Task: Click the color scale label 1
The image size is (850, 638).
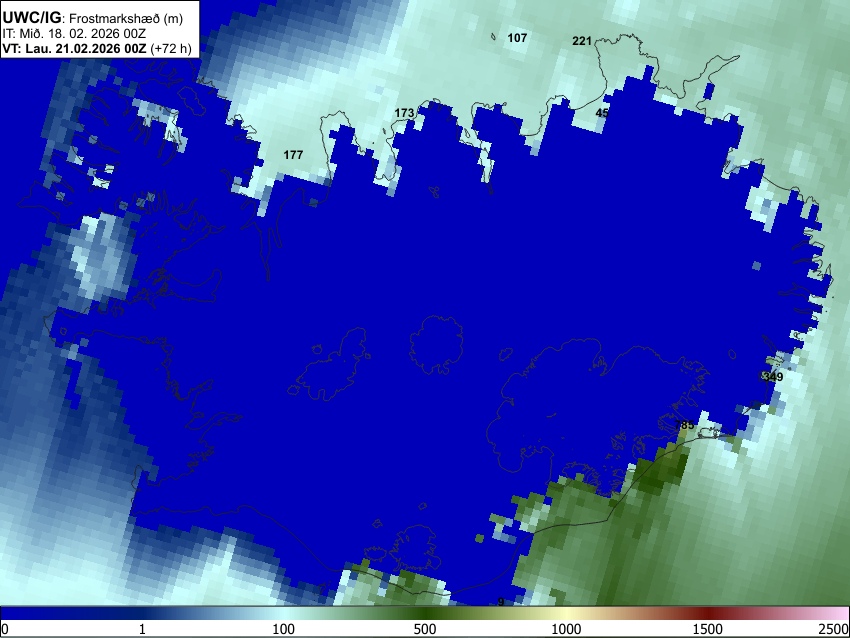Action: pos(142,629)
